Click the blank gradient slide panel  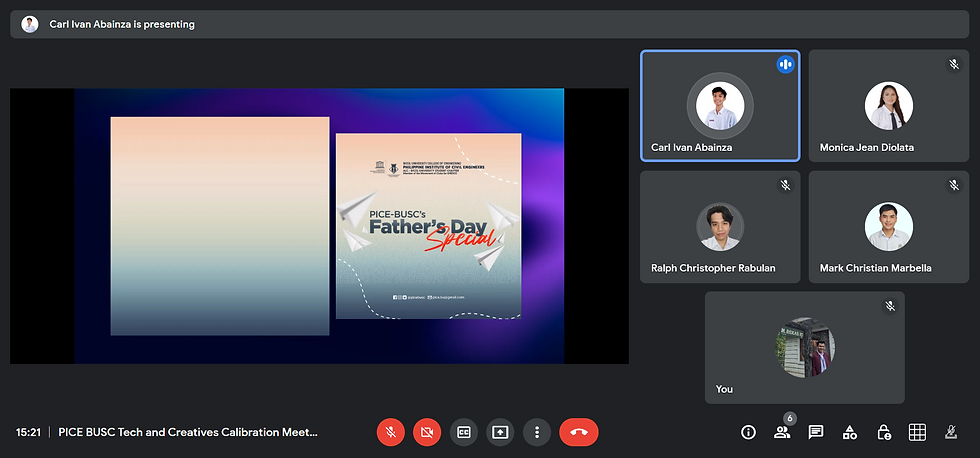point(220,226)
